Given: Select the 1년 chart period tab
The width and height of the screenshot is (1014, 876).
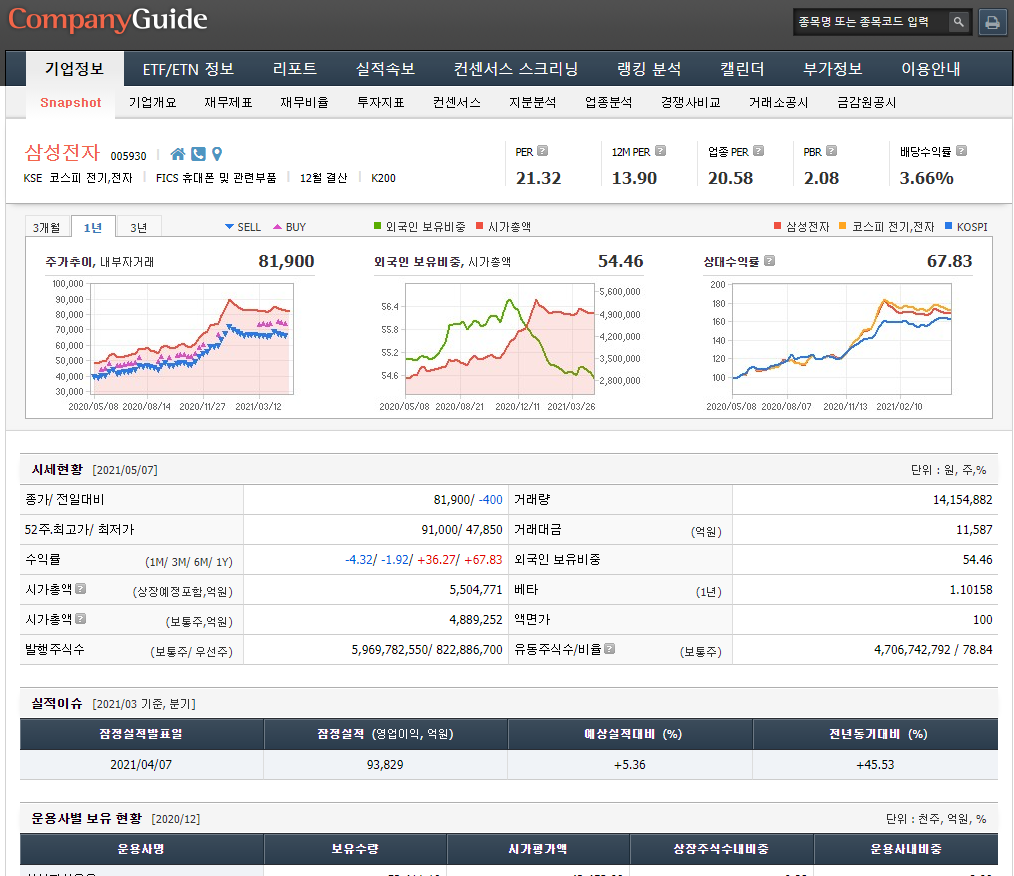Looking at the screenshot, I should [x=93, y=227].
